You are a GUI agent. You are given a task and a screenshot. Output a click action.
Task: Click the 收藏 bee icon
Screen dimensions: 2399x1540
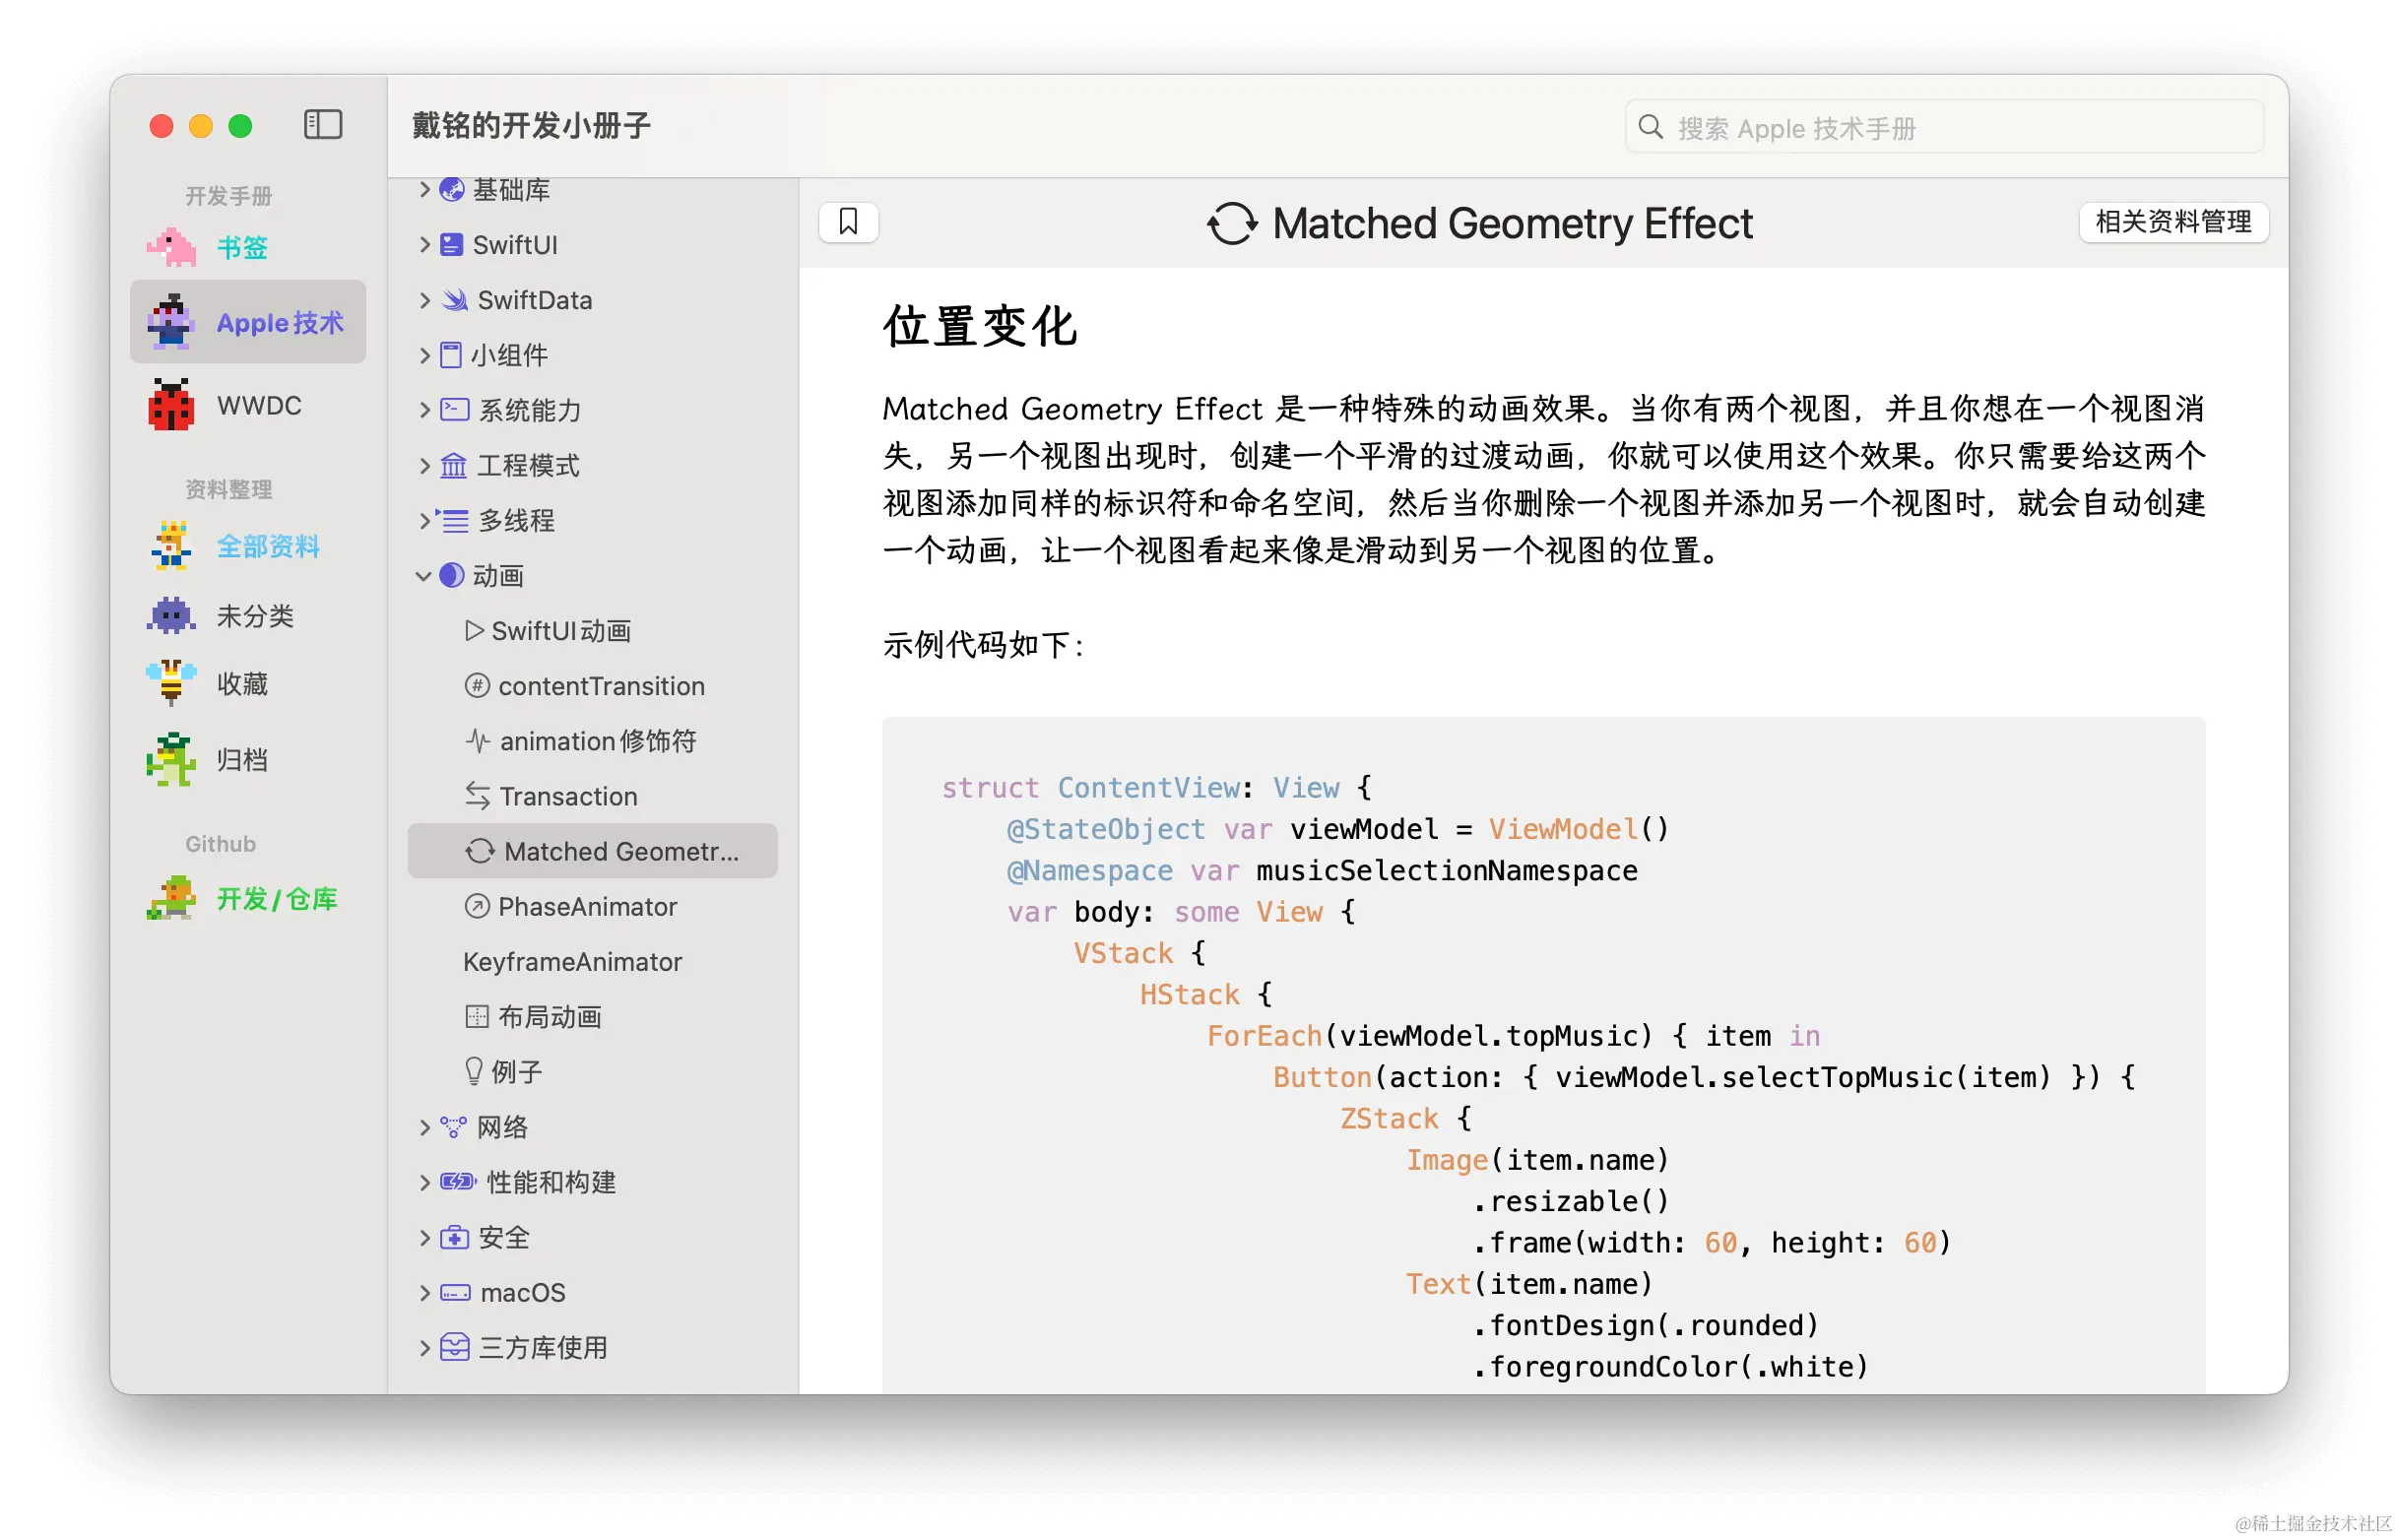[171, 683]
